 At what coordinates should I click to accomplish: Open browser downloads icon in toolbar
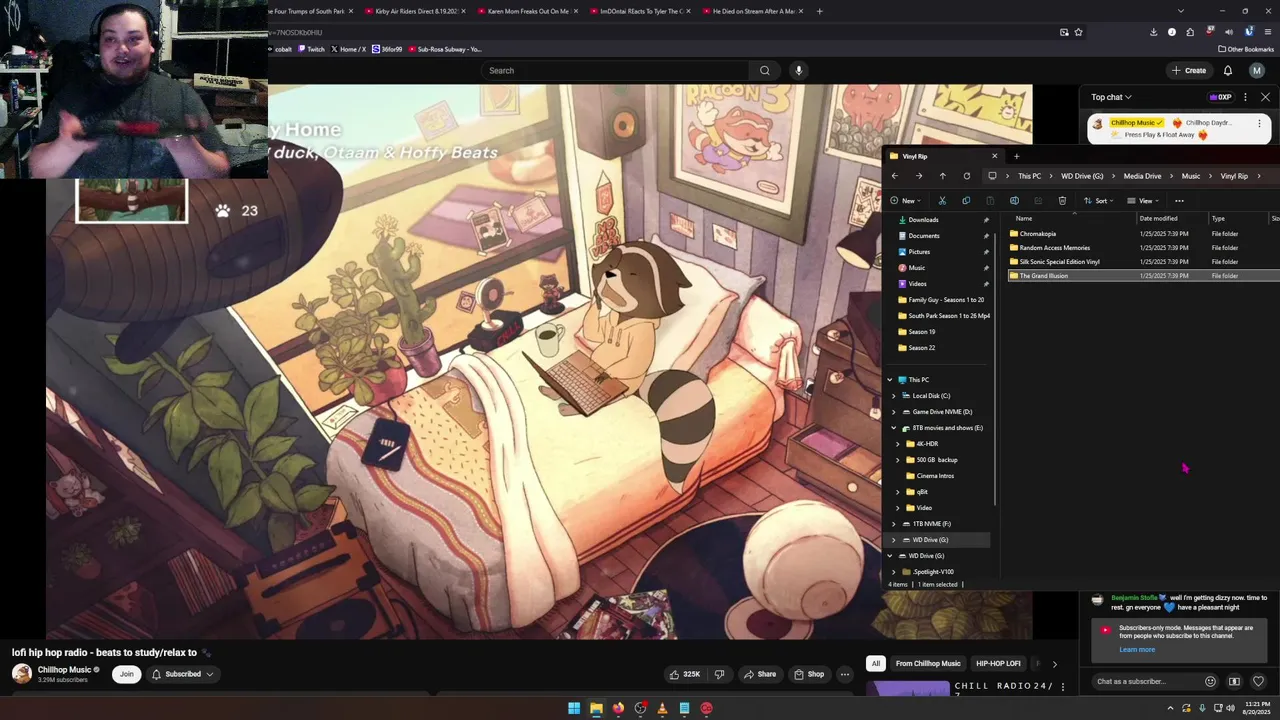pos(1153,32)
